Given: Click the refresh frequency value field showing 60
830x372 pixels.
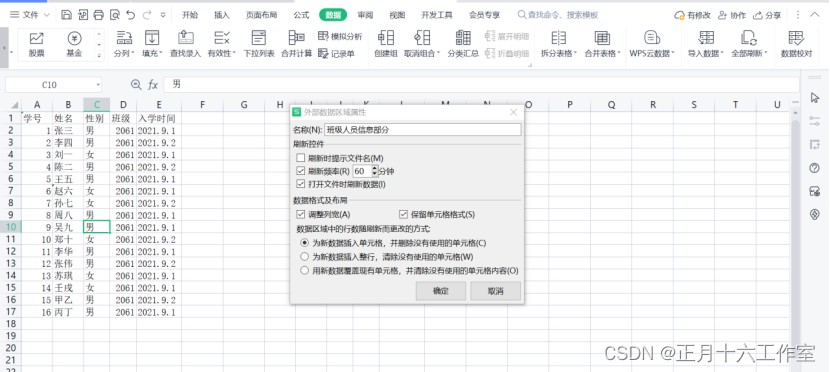Looking at the screenshot, I should coord(362,171).
